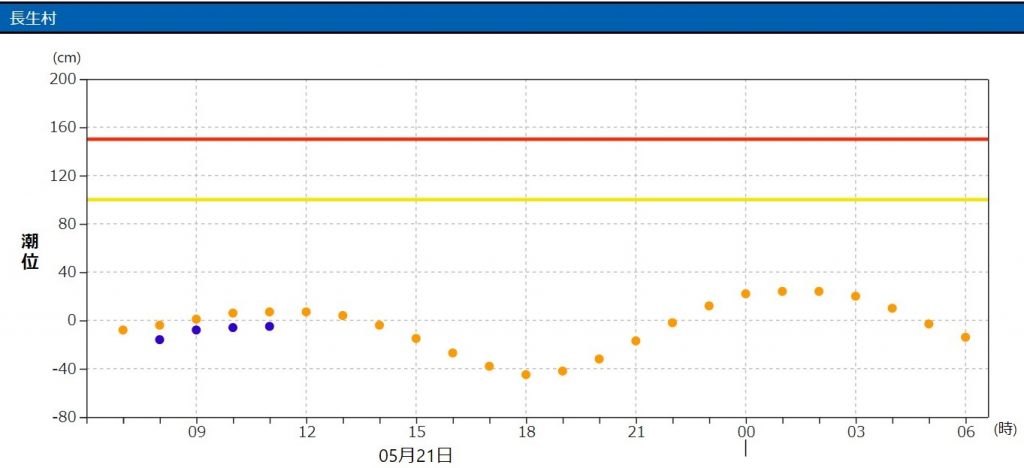Screen dimensions: 1024x468
Task: Select the orange data point at 14 o'clock
Action: [379, 325]
